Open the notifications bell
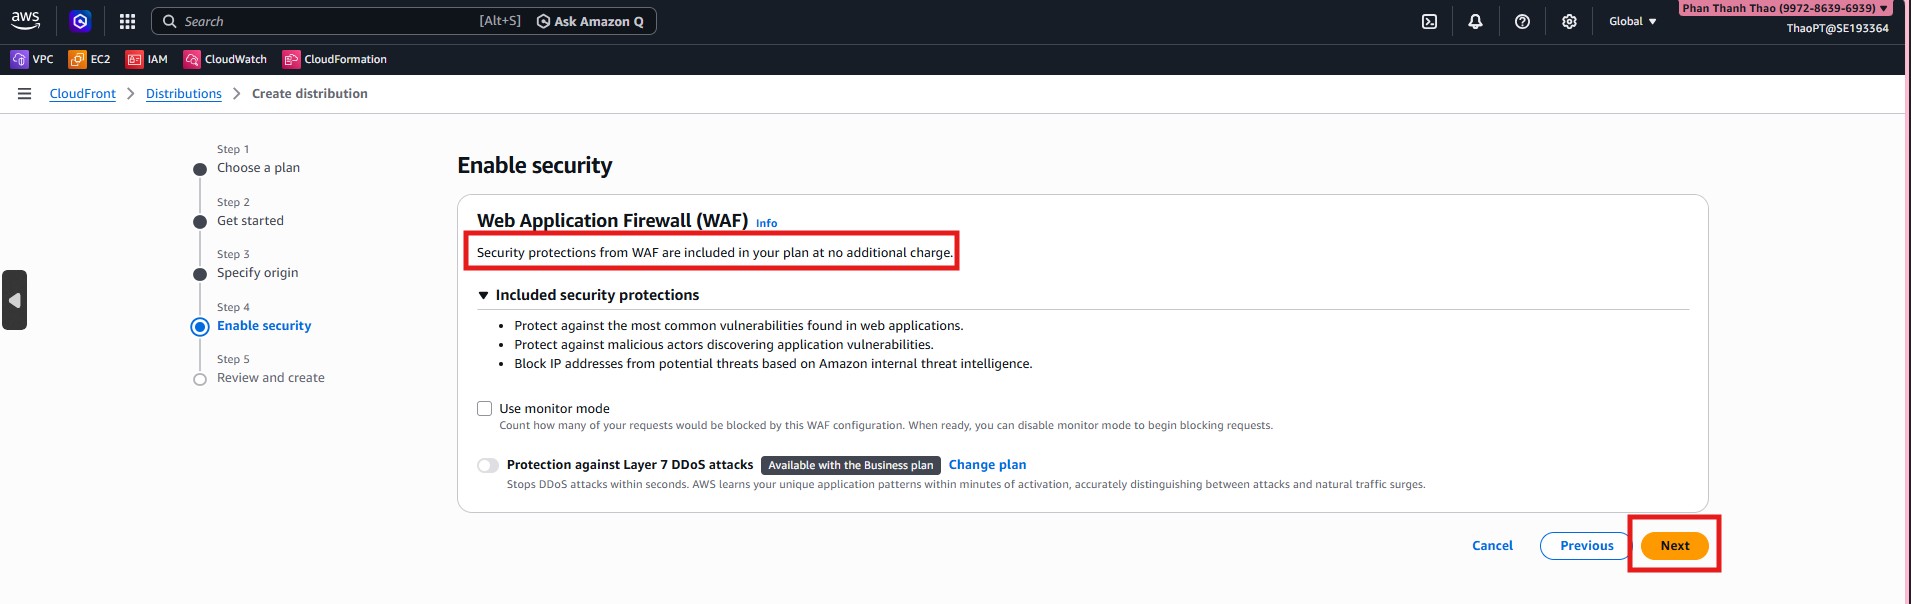Image resolution: width=1911 pixels, height=604 pixels. [1475, 21]
